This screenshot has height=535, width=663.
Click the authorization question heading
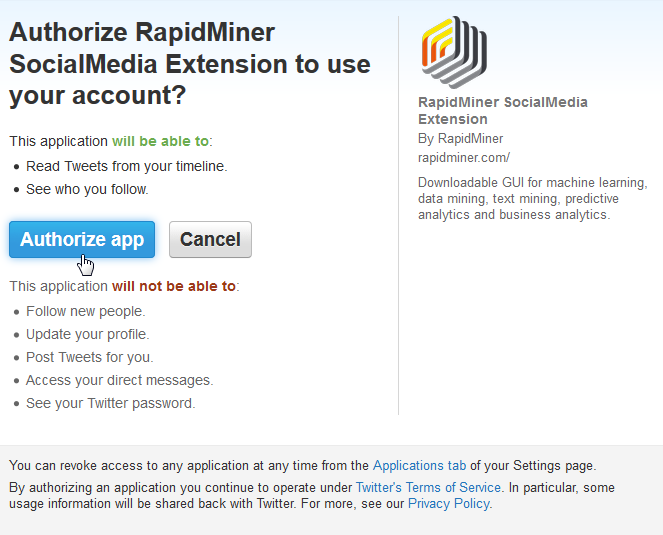(189, 64)
